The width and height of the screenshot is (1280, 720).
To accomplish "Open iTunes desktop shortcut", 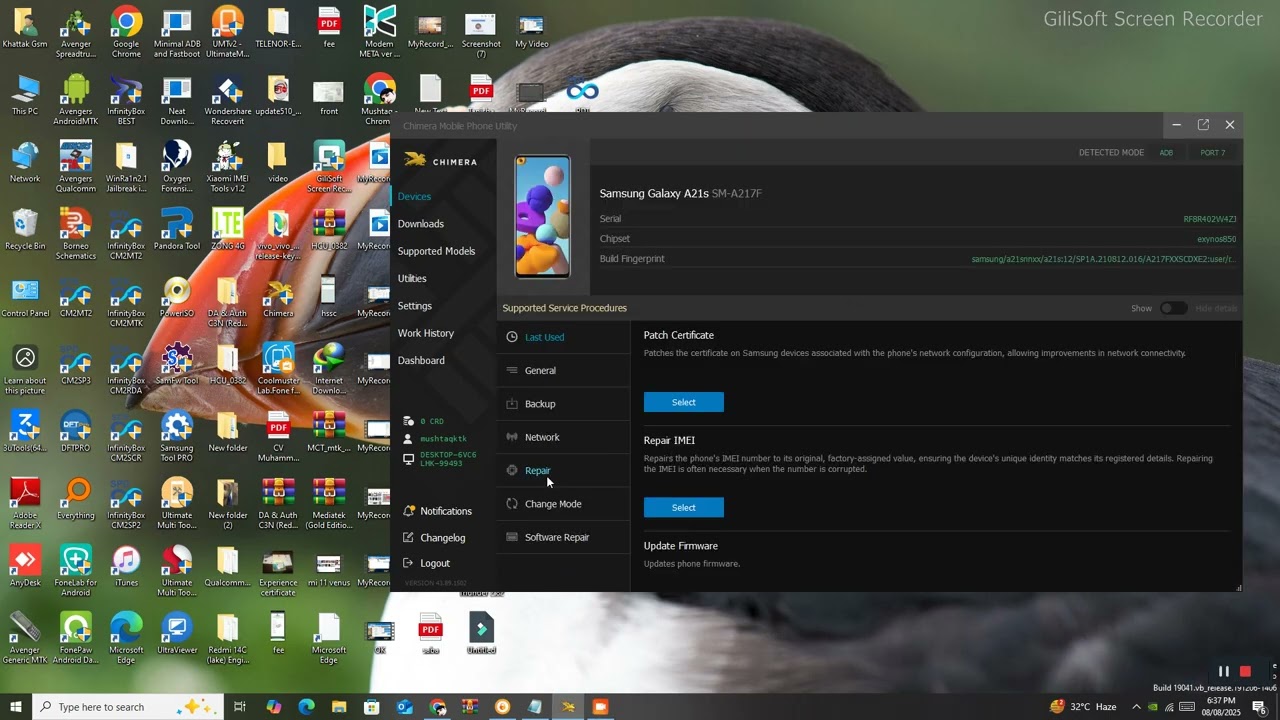I will click(126, 565).
